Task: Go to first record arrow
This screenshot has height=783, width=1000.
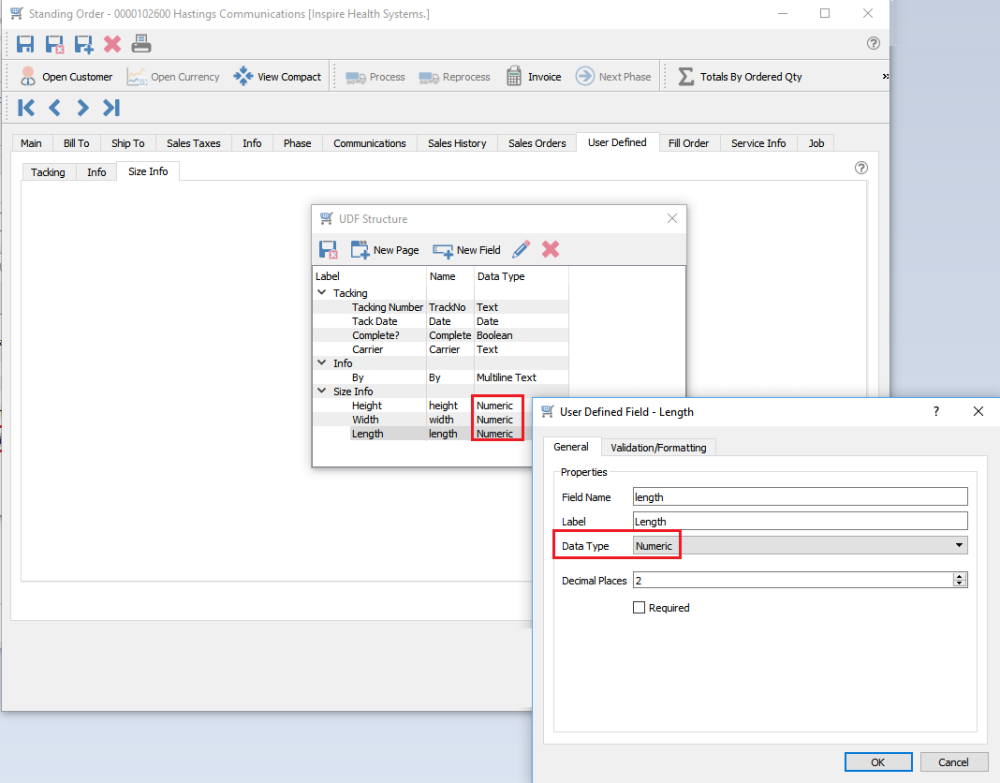Action: coord(26,108)
